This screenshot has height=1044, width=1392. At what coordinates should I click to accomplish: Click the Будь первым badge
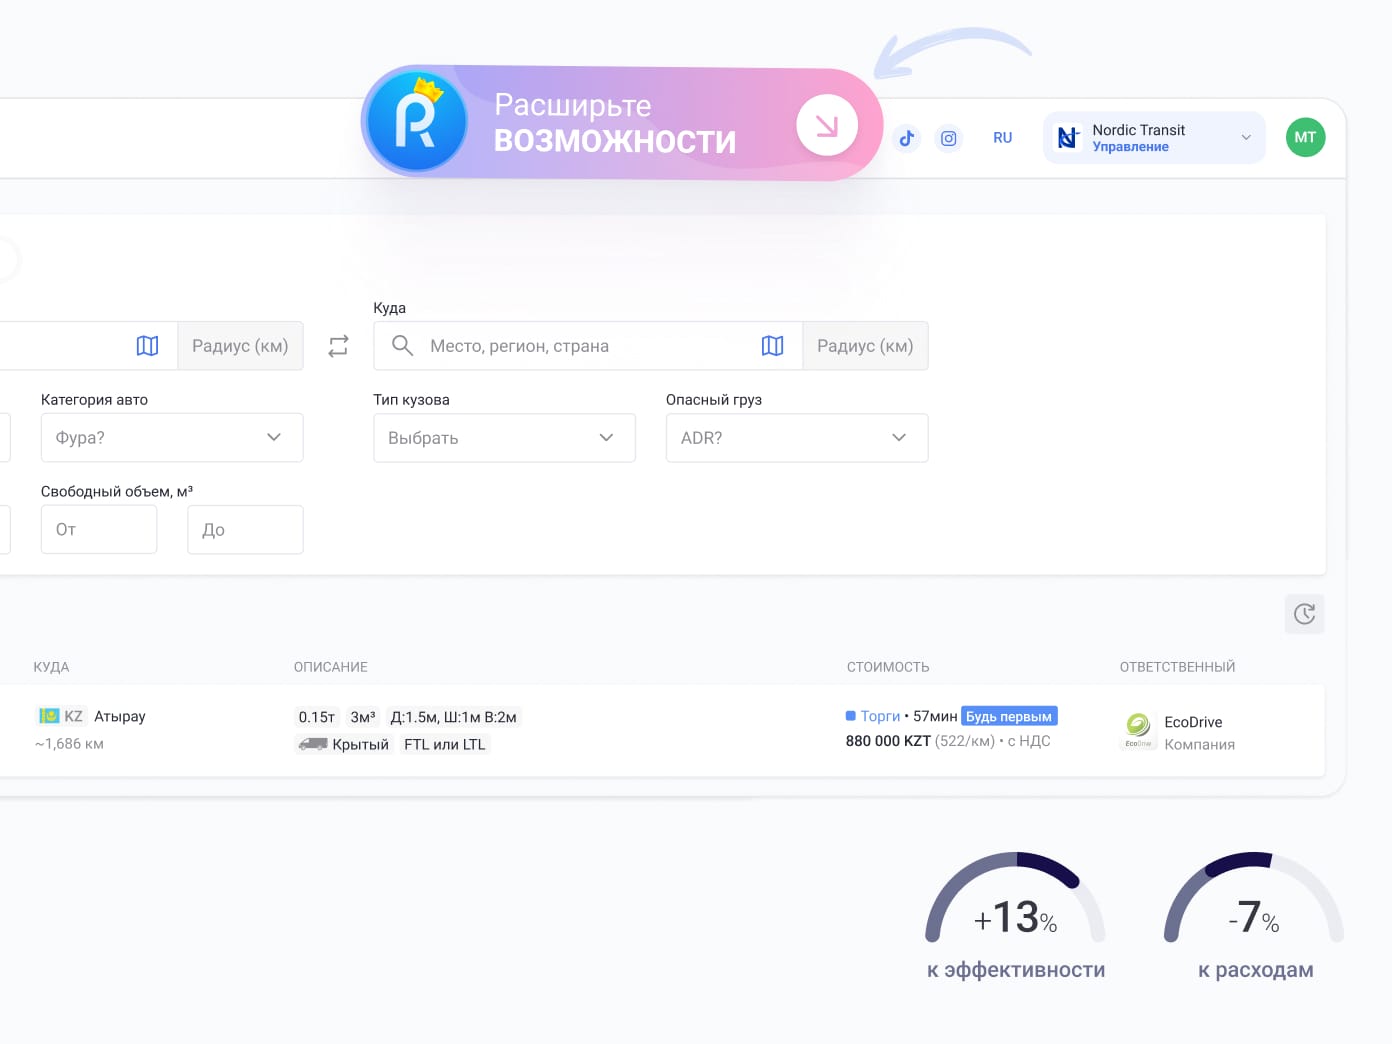[1008, 716]
